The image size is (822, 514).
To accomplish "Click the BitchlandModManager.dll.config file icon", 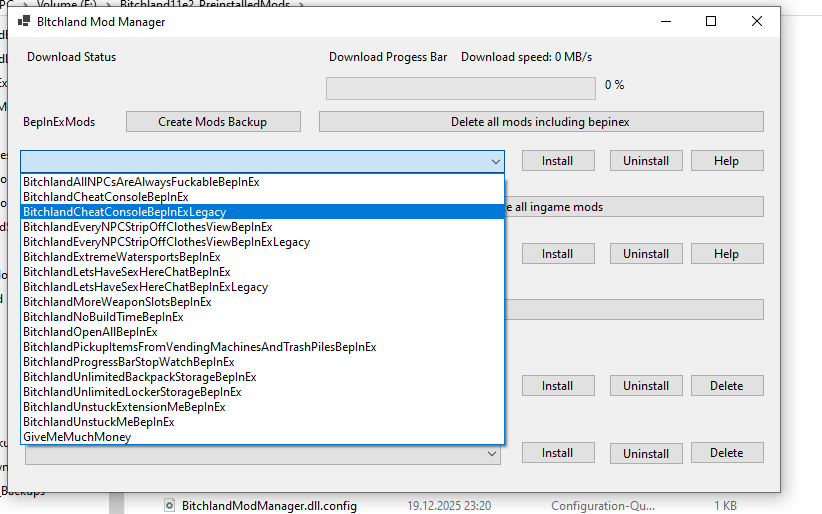I will pyautogui.click(x=169, y=506).
